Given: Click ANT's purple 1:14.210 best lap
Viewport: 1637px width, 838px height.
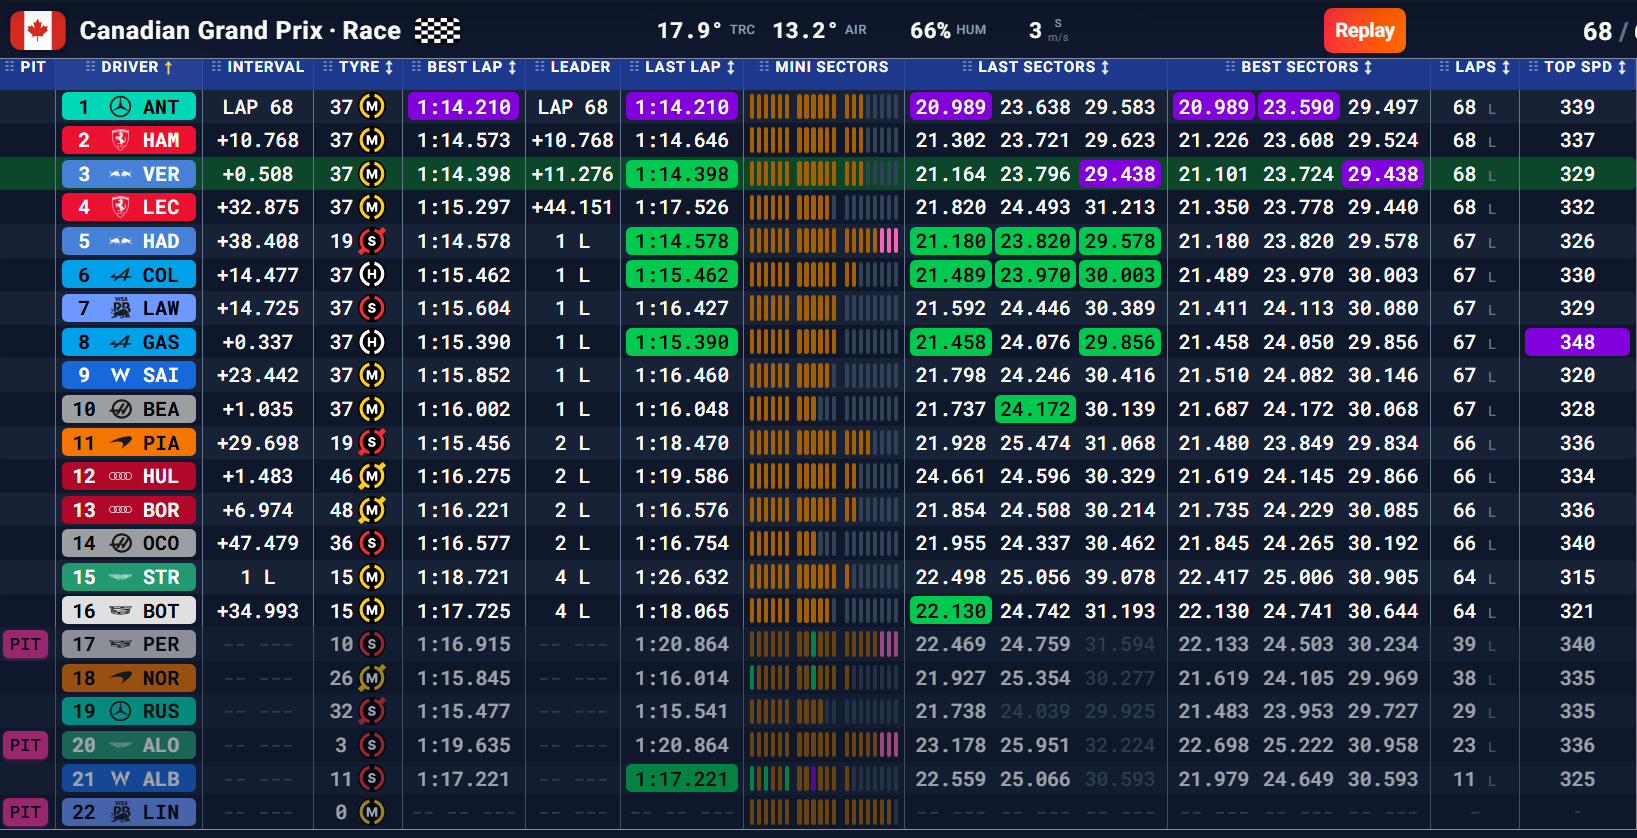Looking at the screenshot, I should point(464,107).
